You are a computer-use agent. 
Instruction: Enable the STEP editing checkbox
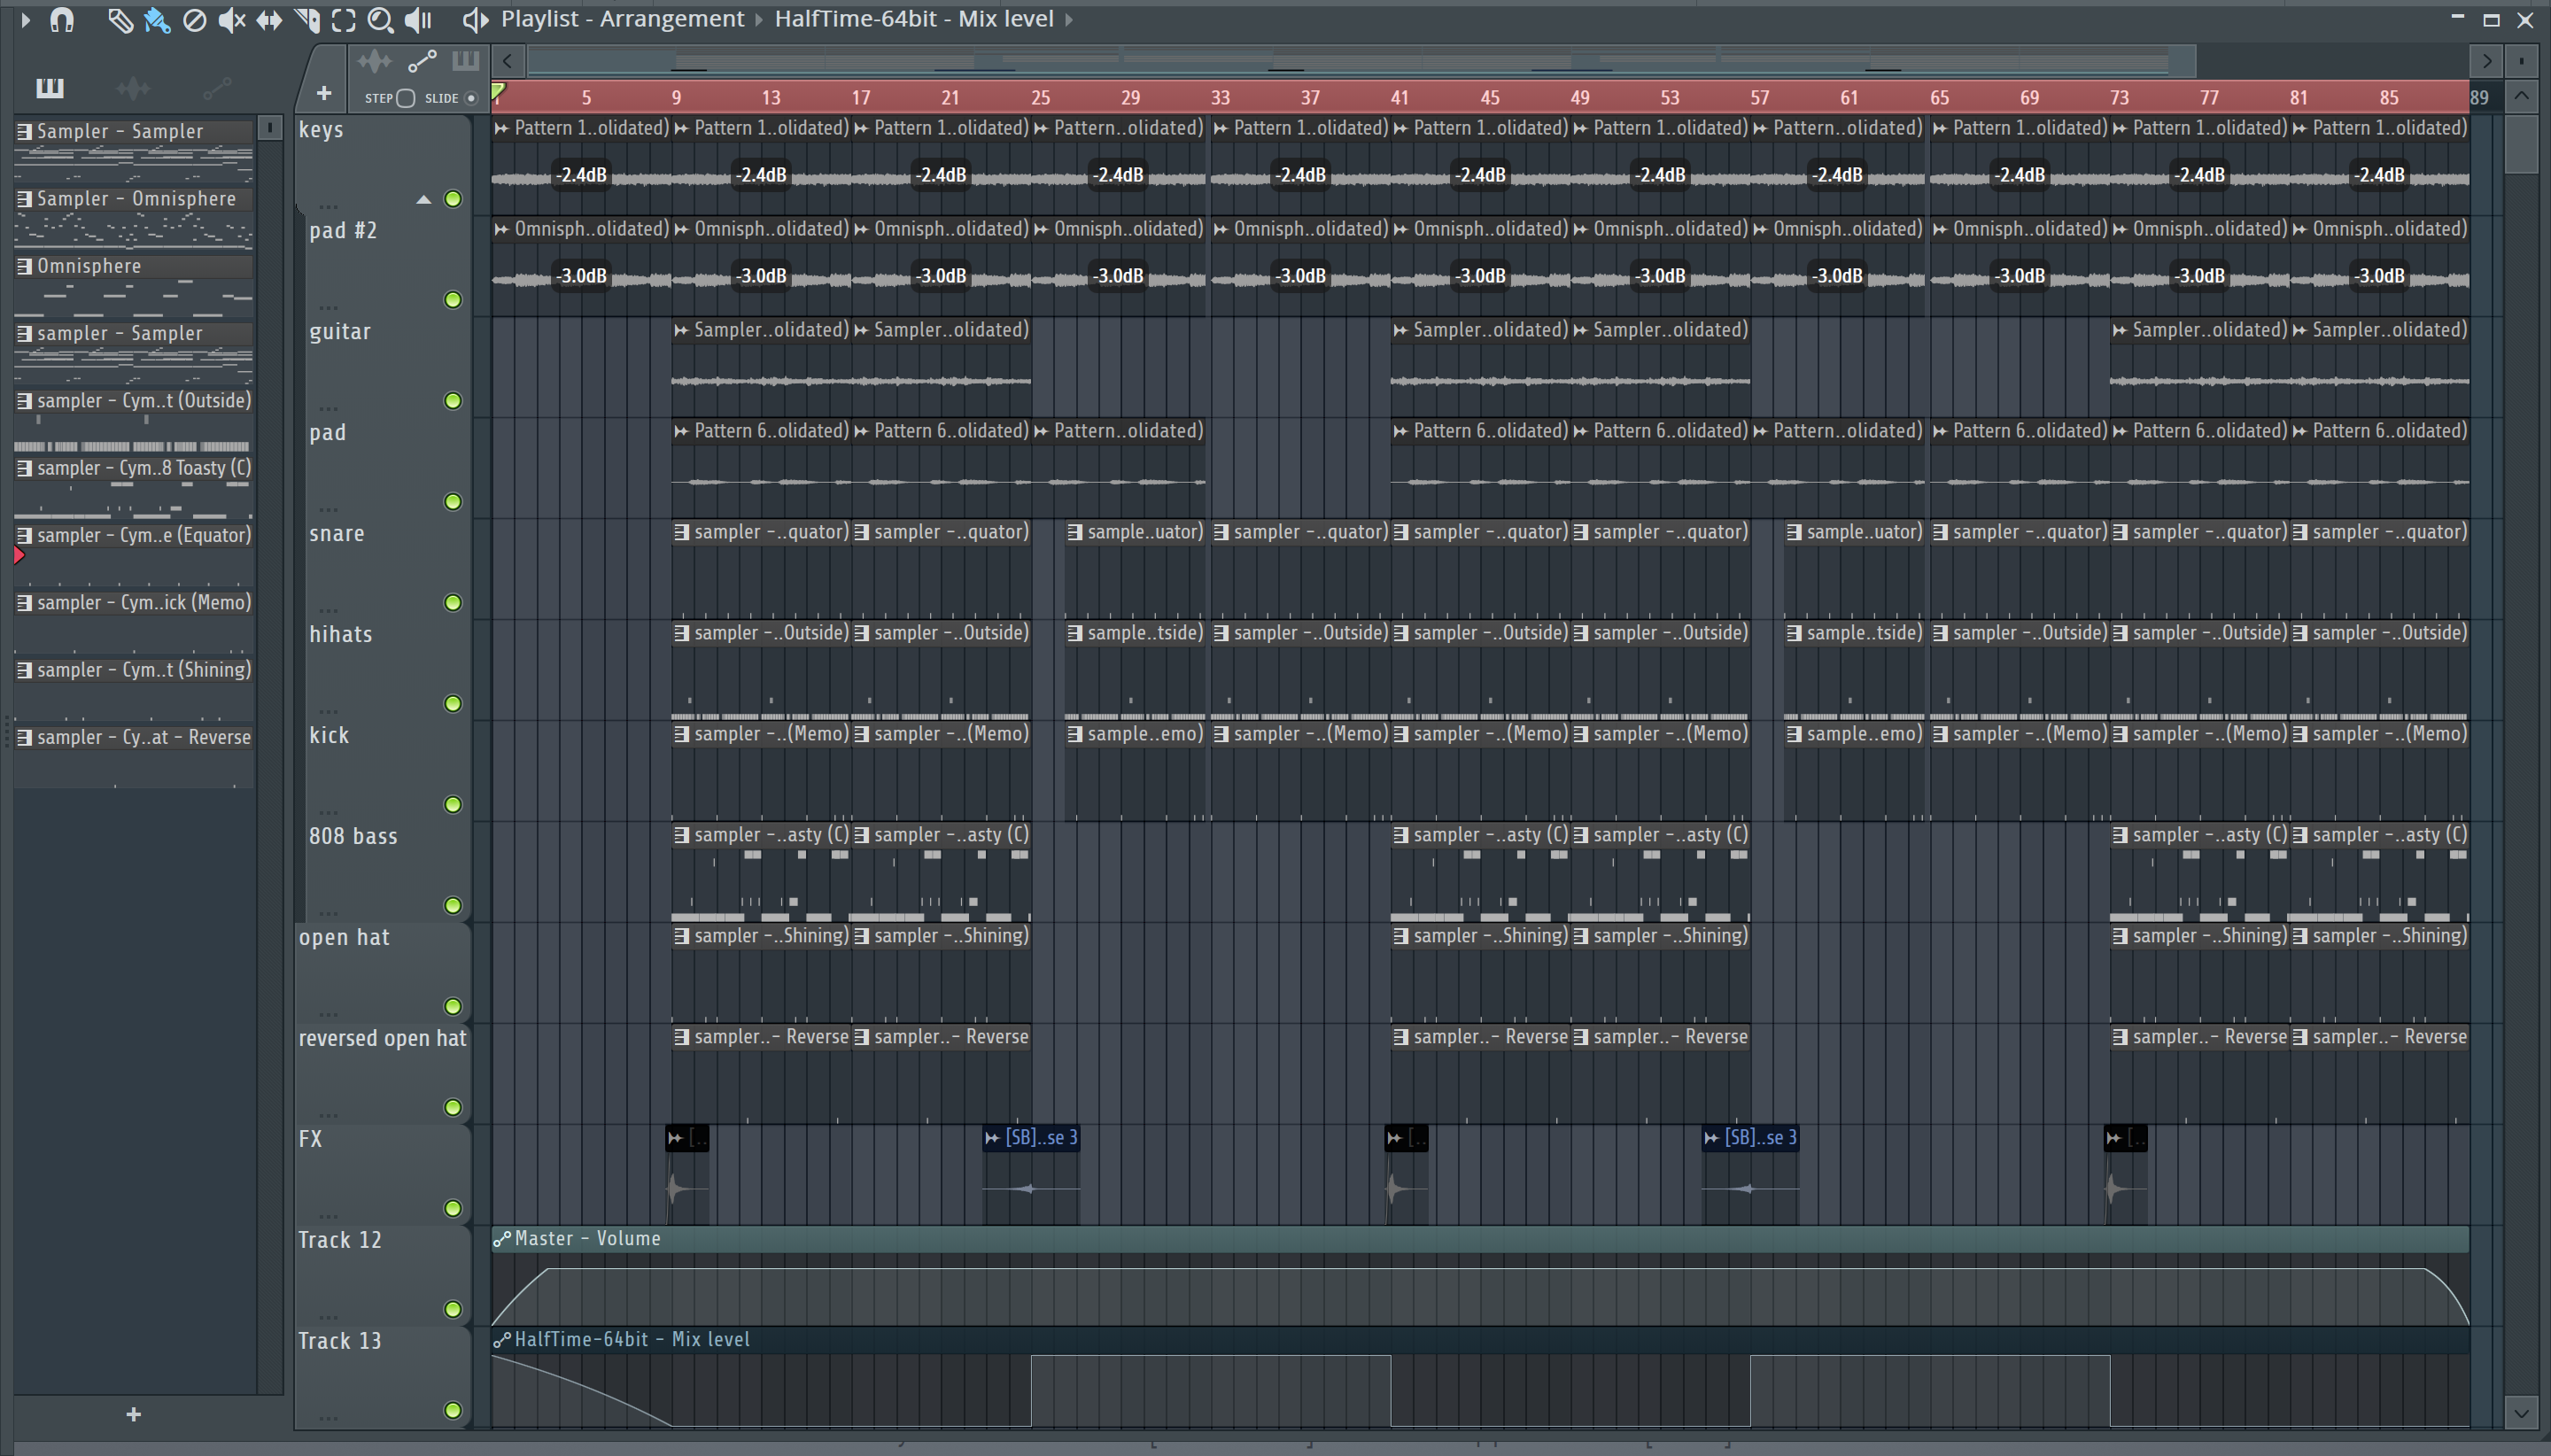pyautogui.click(x=405, y=98)
